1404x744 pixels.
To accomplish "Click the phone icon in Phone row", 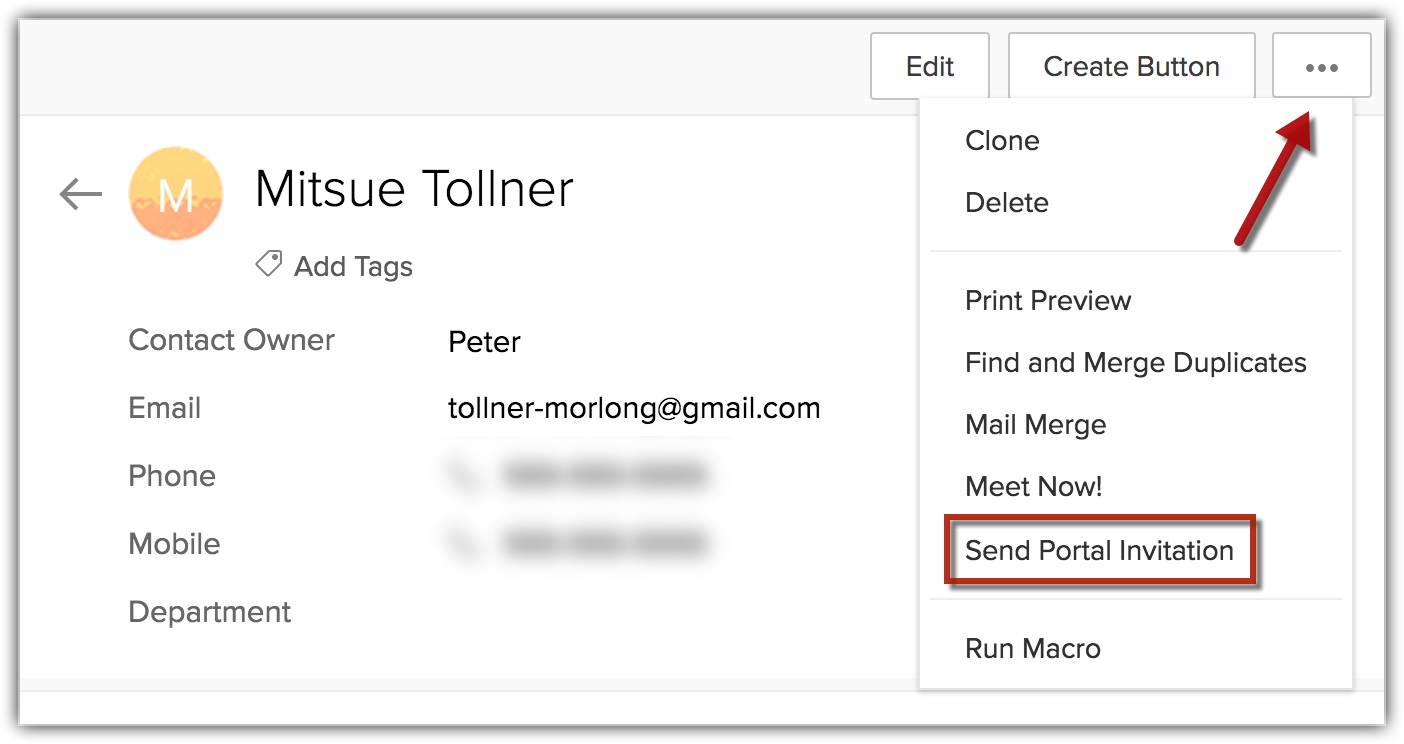I will [x=463, y=476].
